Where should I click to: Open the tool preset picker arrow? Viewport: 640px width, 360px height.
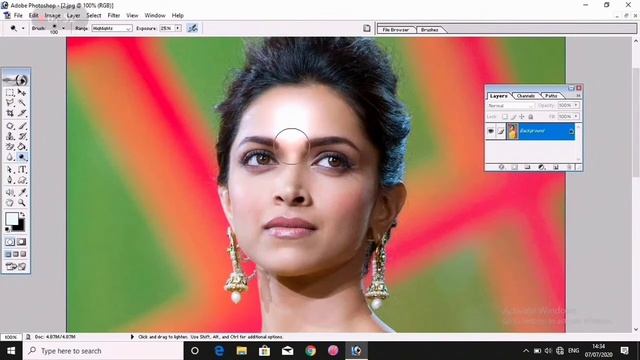pos(23,28)
